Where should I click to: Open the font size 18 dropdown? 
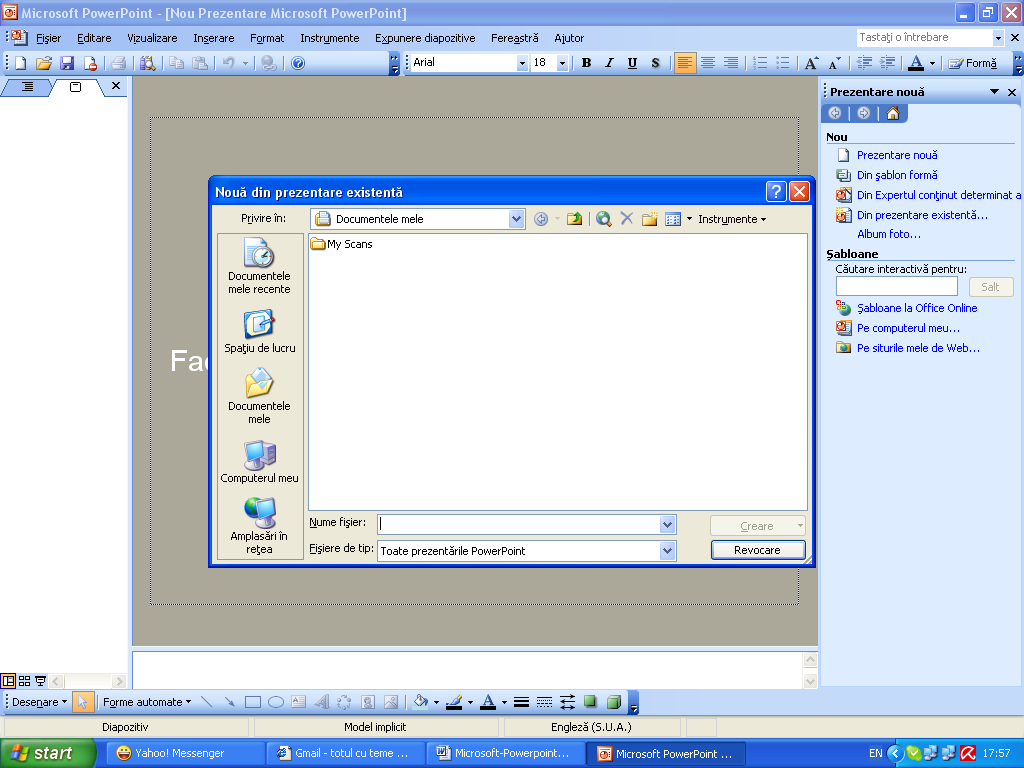(562, 63)
